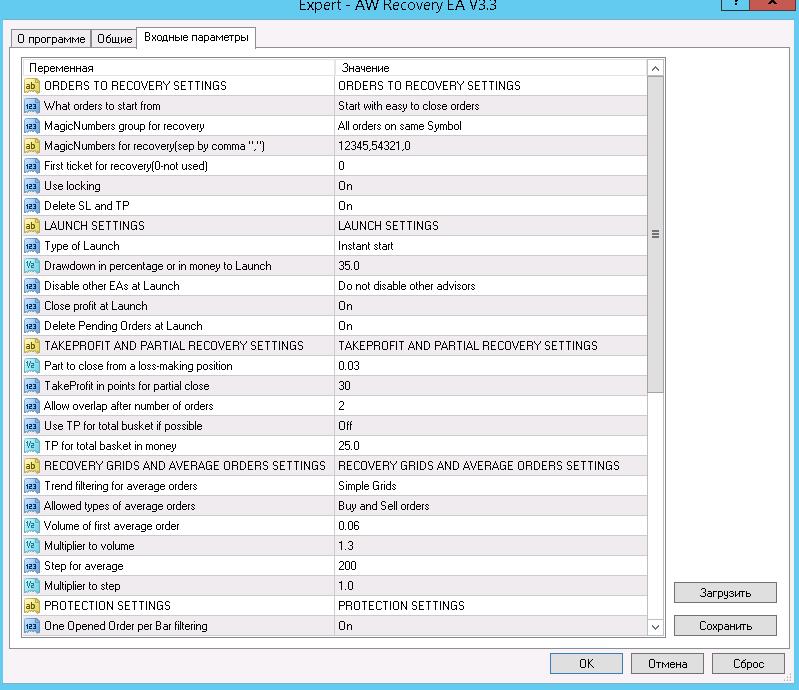Click the icon beside ORDERS TO RECOVERY SETTINGS
The height and width of the screenshot is (690, 799).
[32, 86]
